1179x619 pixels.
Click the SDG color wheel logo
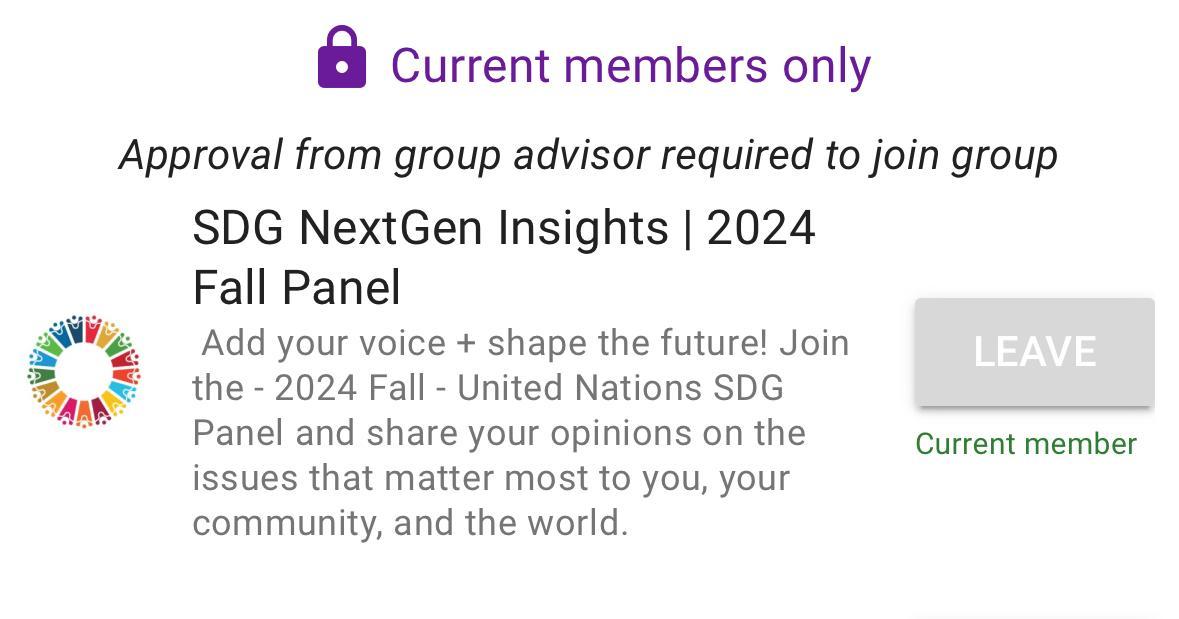[84, 371]
